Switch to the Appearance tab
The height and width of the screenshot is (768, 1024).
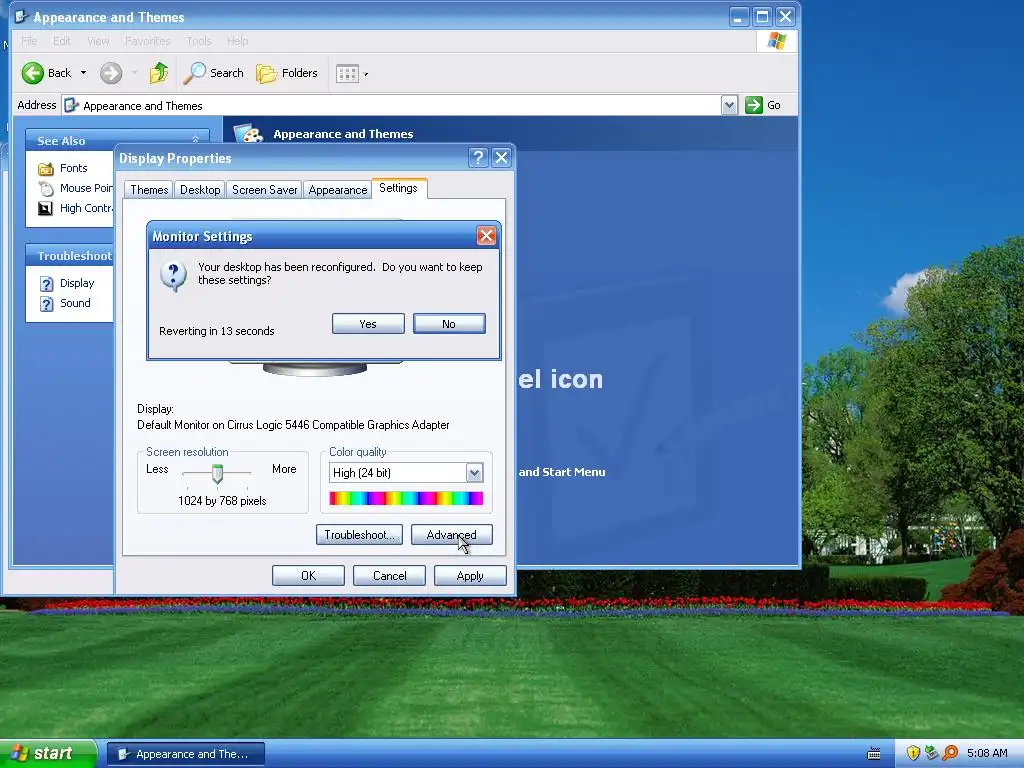pos(338,189)
